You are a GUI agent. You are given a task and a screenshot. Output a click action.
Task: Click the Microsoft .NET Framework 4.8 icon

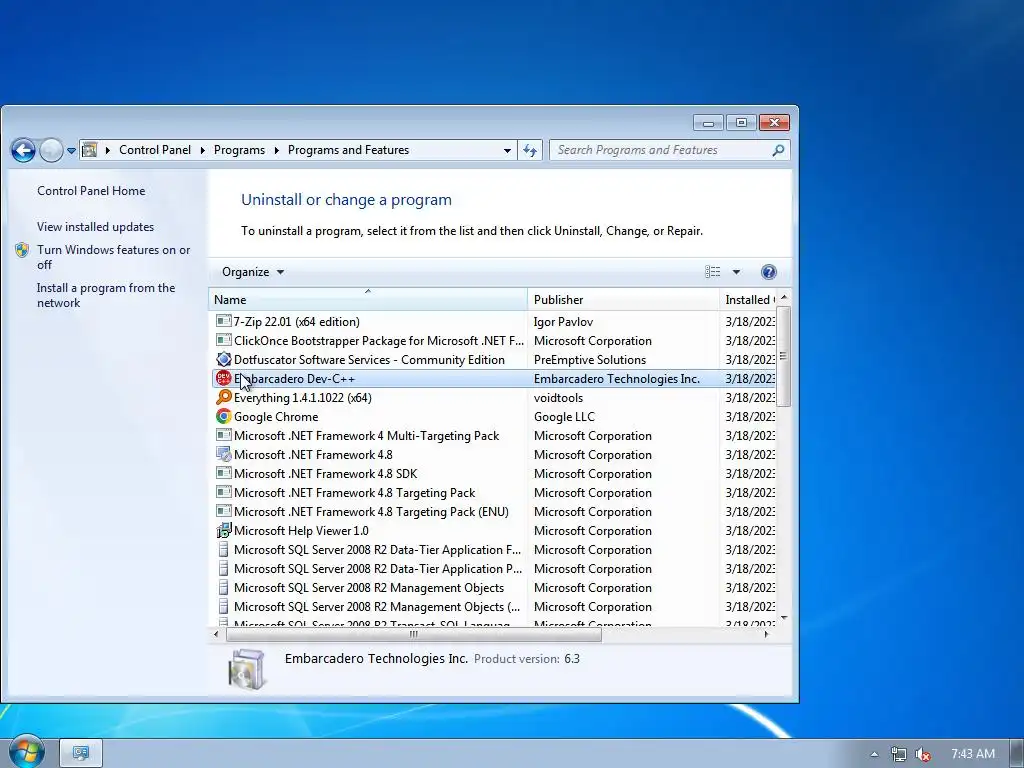(223, 454)
